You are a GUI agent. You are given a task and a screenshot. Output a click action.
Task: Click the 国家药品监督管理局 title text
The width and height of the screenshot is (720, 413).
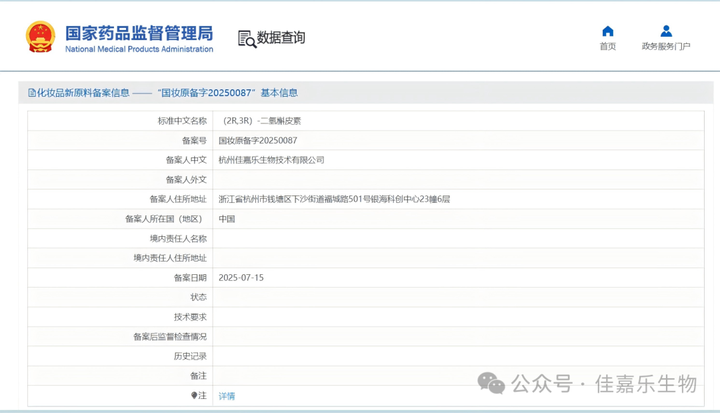[x=139, y=33]
